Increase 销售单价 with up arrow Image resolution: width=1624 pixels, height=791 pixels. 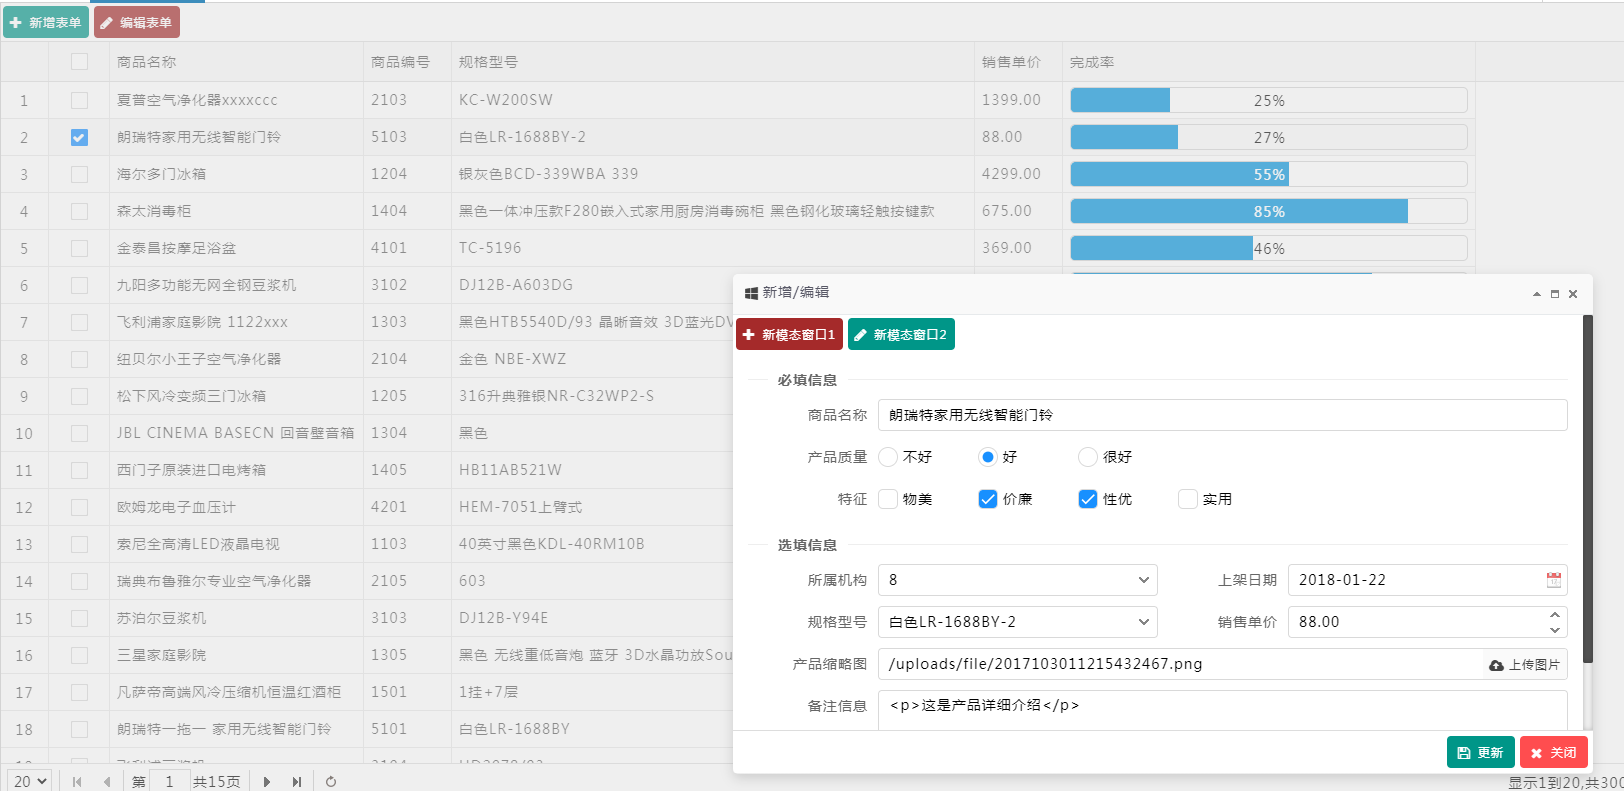point(1554,615)
